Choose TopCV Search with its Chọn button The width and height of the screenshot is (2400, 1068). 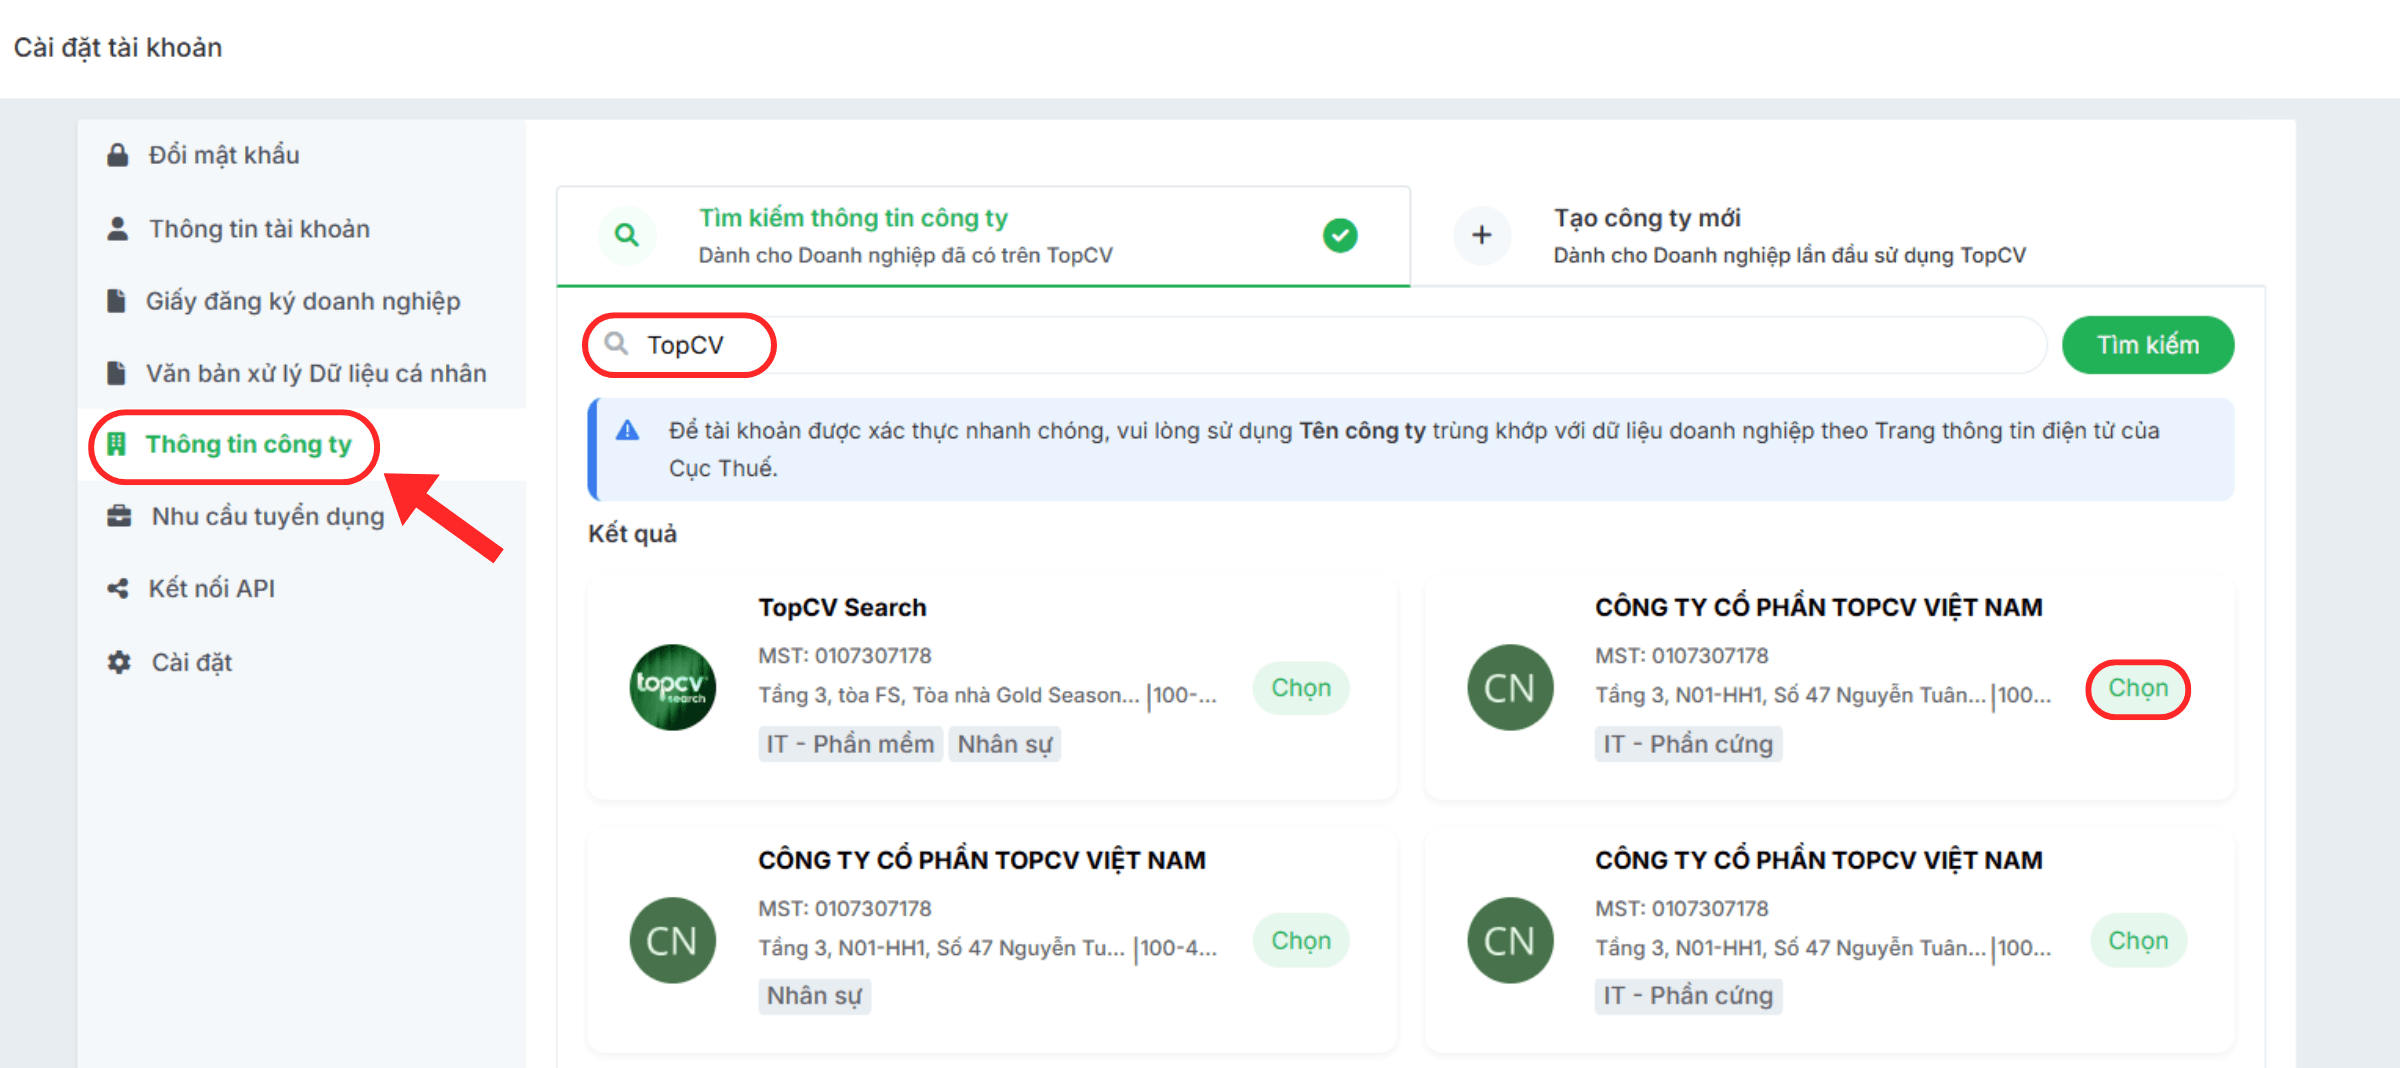click(1301, 688)
